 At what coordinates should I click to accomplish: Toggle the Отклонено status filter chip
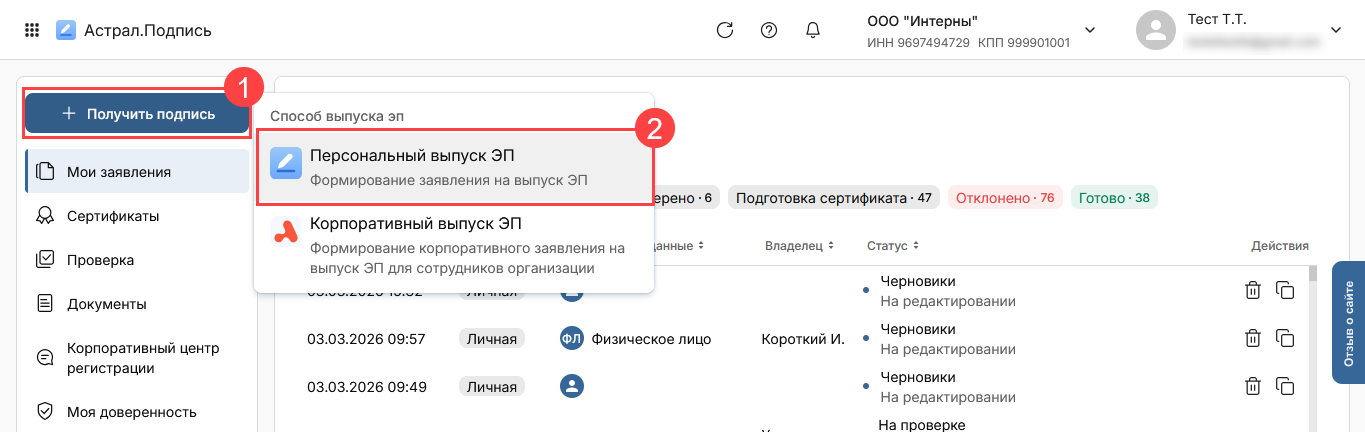click(1005, 198)
